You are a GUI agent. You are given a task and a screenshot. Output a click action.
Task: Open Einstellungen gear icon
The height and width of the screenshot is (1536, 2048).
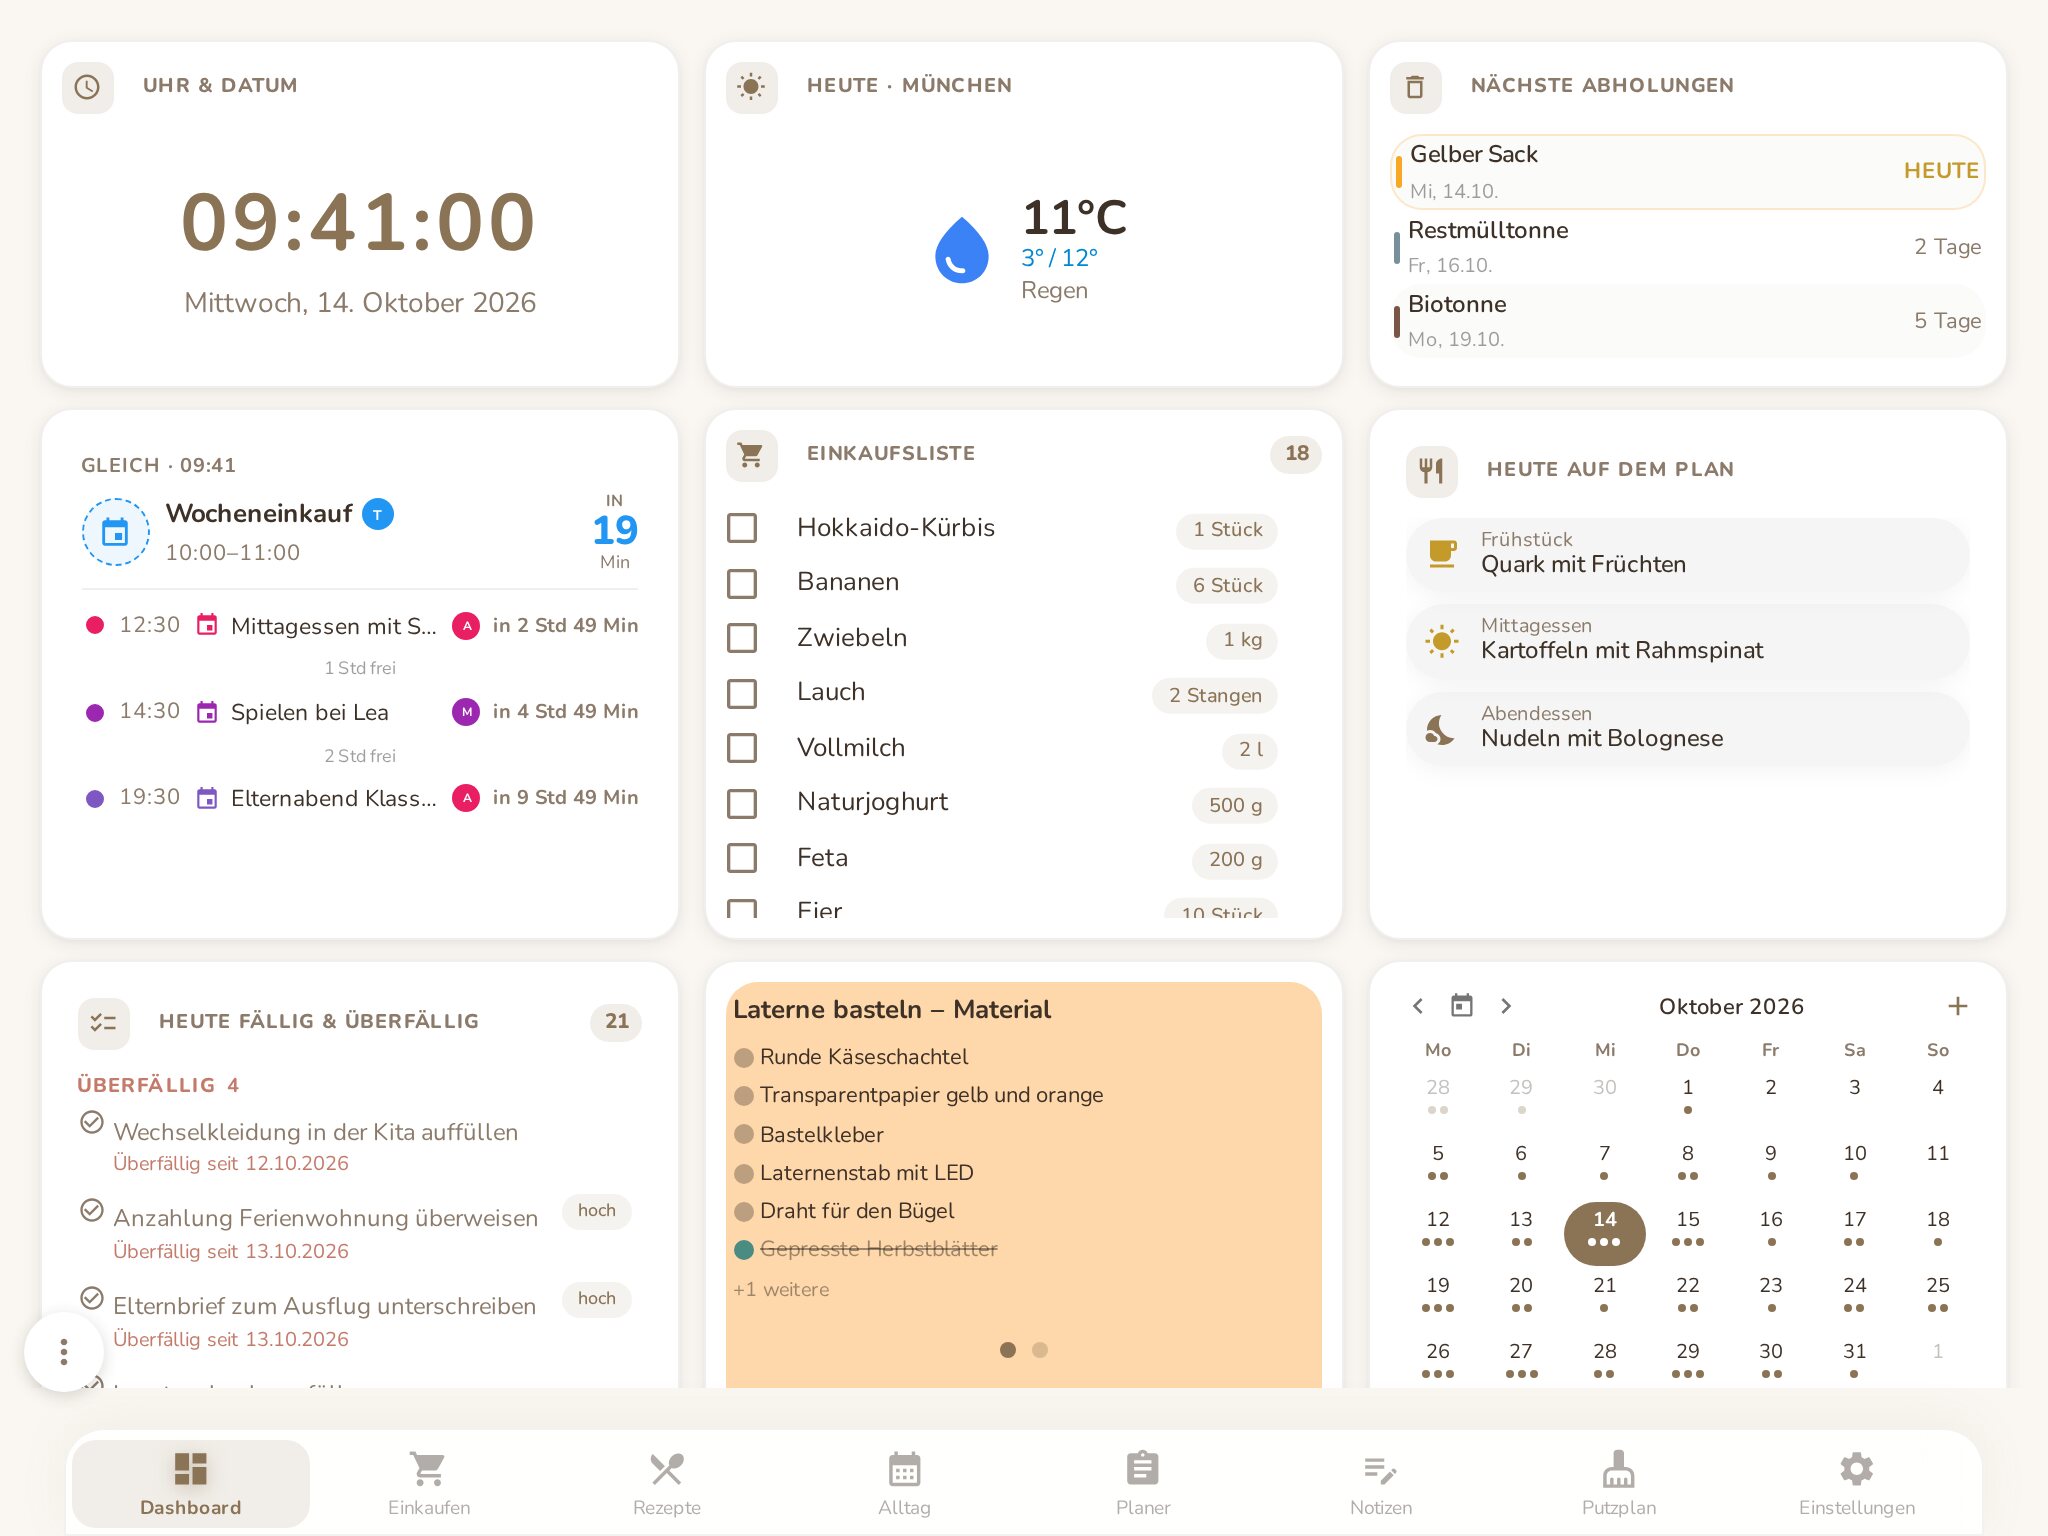(x=1857, y=1470)
